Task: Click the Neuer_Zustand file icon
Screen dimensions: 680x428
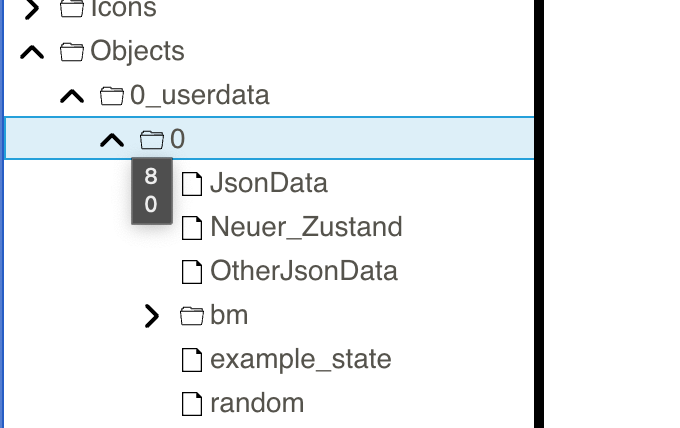Action: point(191,228)
